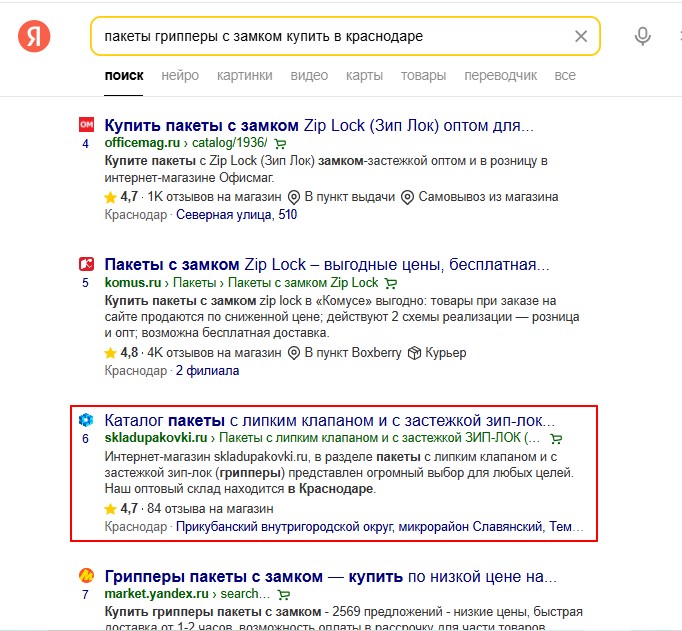This screenshot has height=631, width=682.
Task: Open the Купить пакеты с замком Zip Lock result
Action: tap(319, 125)
